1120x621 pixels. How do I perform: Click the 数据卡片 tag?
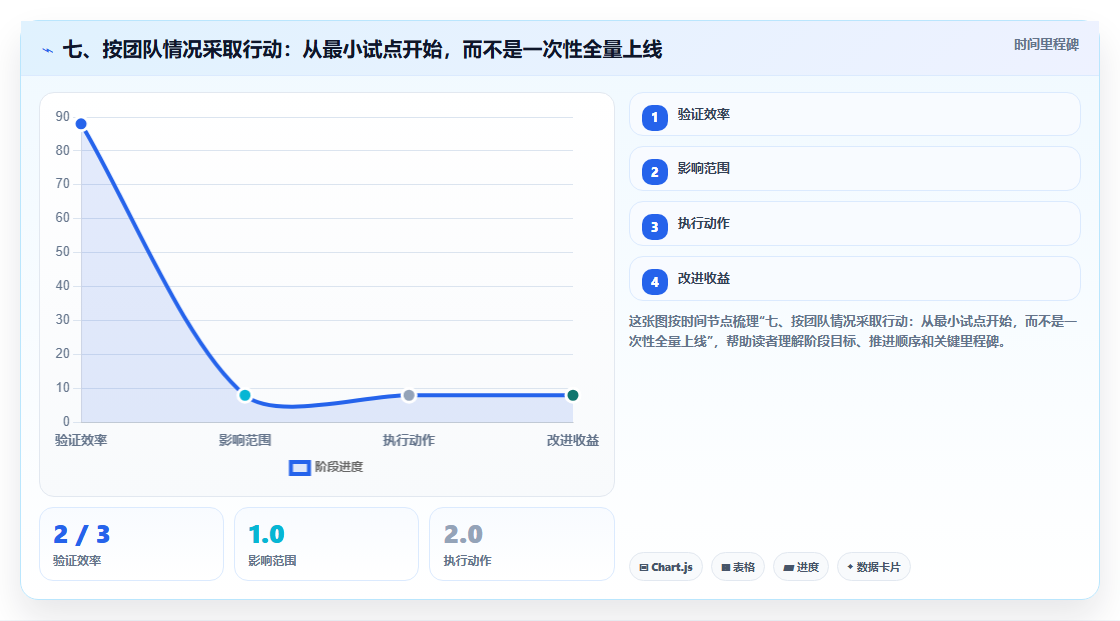(x=874, y=567)
